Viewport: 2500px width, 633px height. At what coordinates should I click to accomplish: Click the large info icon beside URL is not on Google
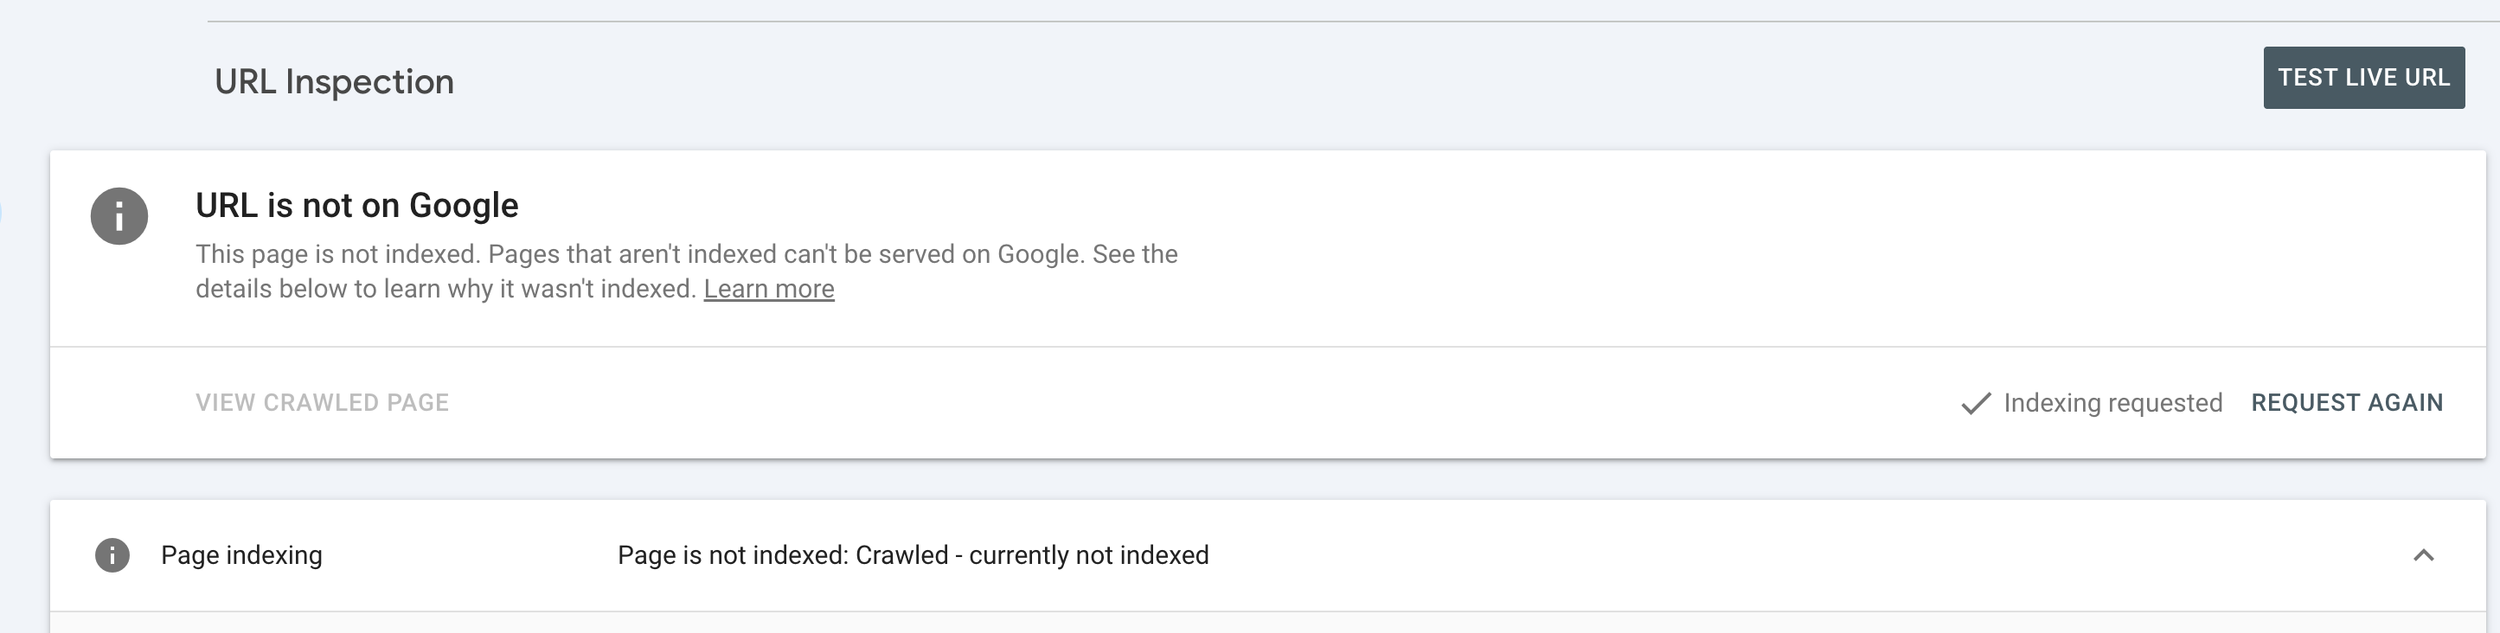coord(119,216)
